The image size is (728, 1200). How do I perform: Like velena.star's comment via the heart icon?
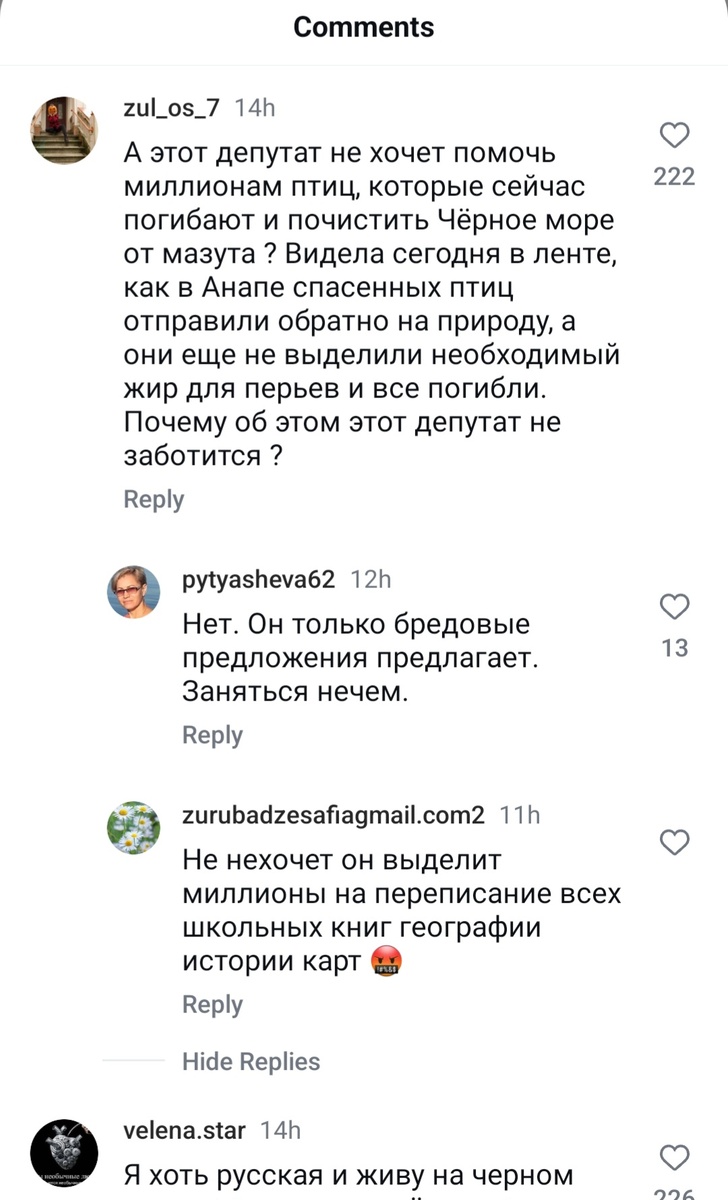click(673, 1155)
